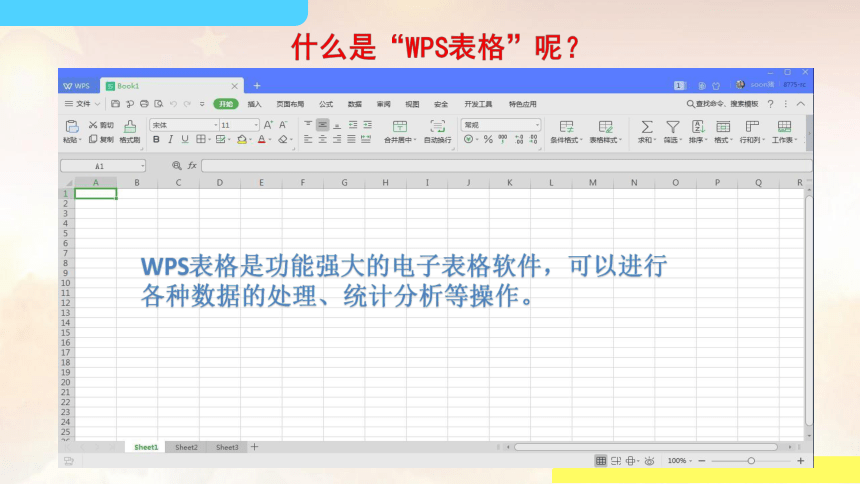Select the Format Painter (格式刷) brush
Screen dimensions: 860x484
130,127
